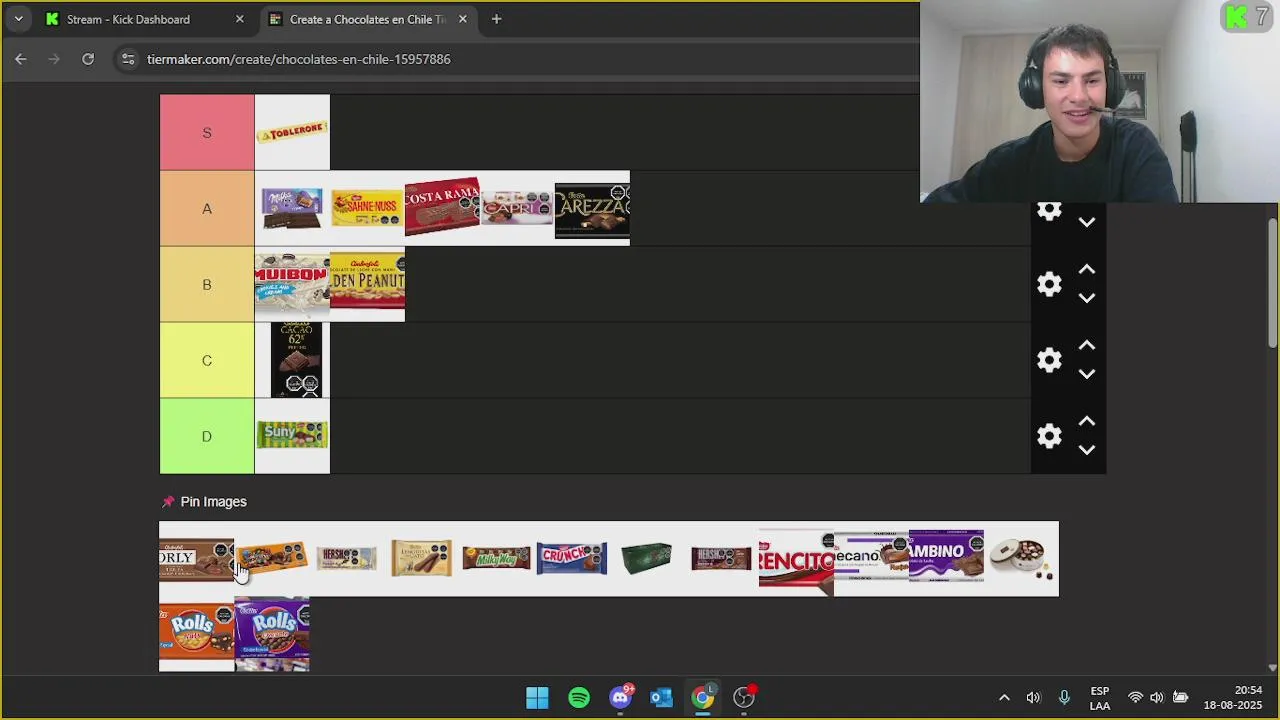Go back in the browser
The width and height of the screenshot is (1280, 720).
click(x=21, y=59)
